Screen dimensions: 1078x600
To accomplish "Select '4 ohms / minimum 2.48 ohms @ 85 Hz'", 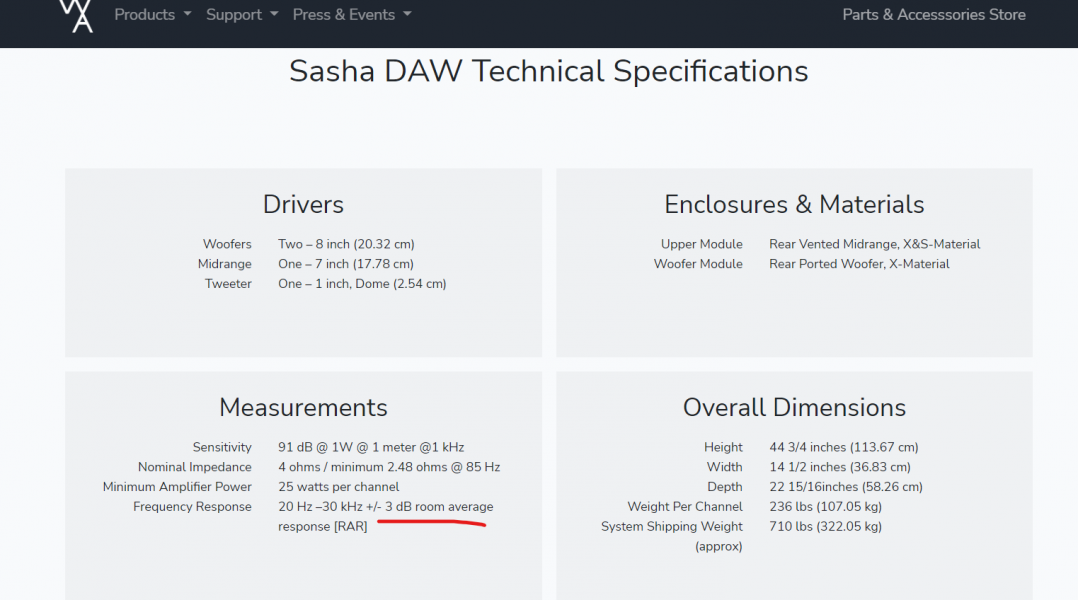I will 389,467.
